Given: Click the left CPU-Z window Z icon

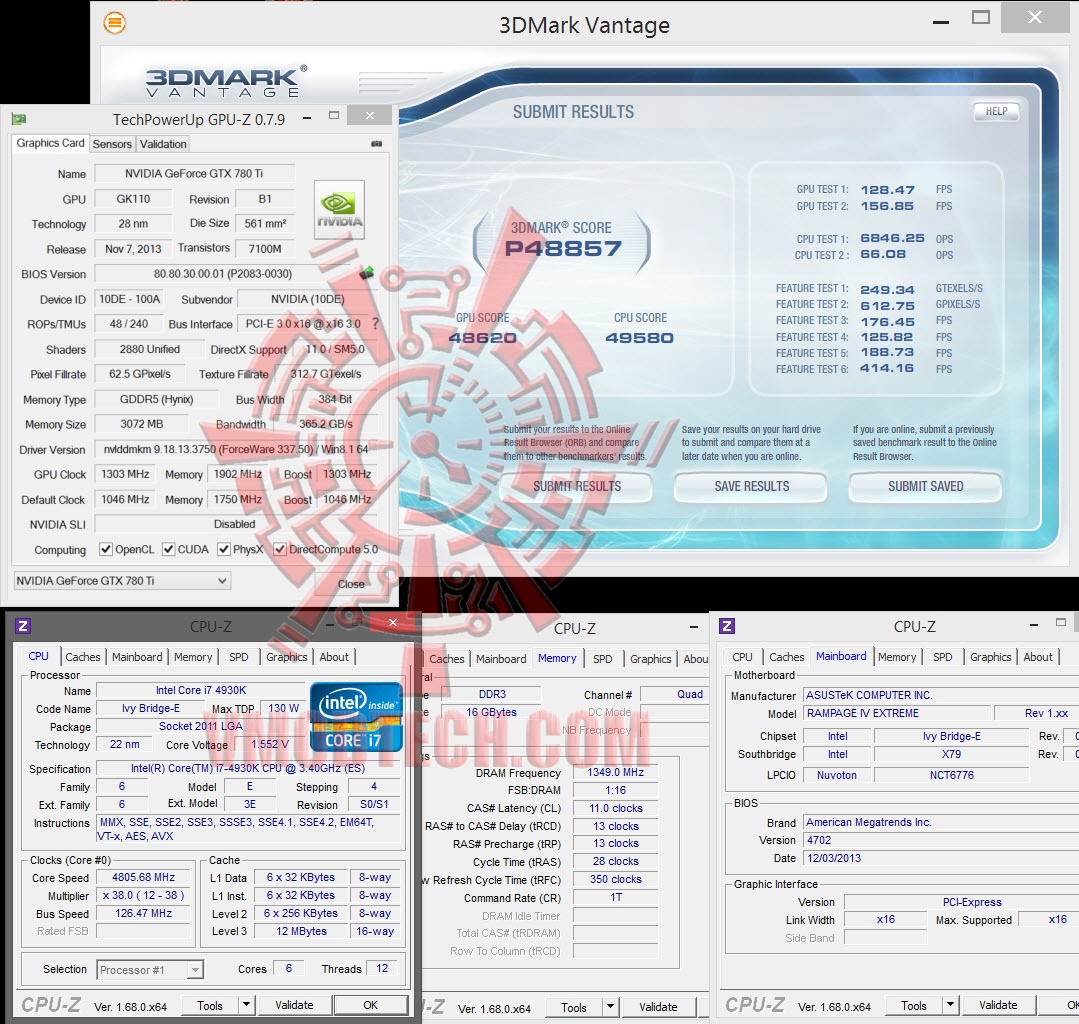Looking at the screenshot, I should tap(23, 626).
